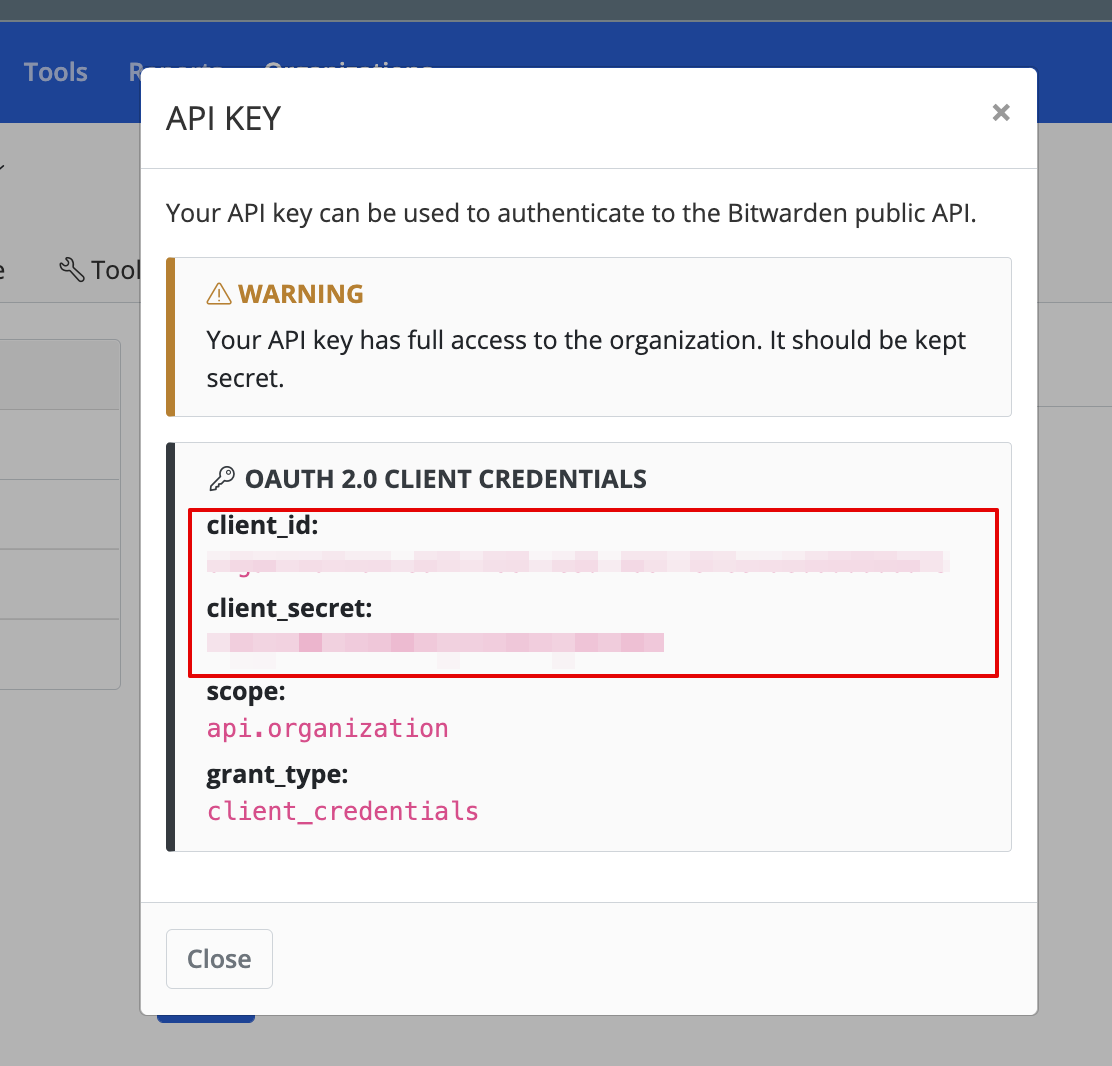Close the API KEY dialog with X

click(1000, 113)
